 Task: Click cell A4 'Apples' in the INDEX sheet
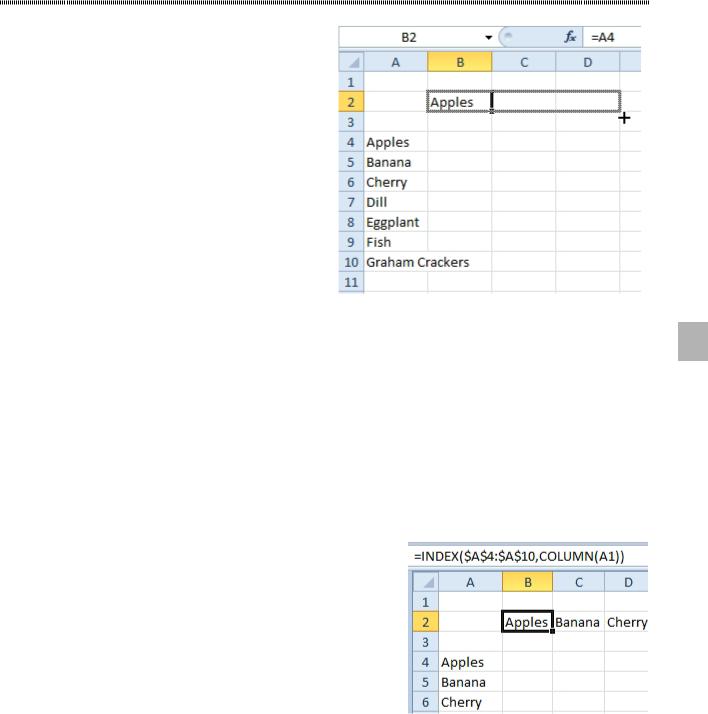(x=470, y=662)
